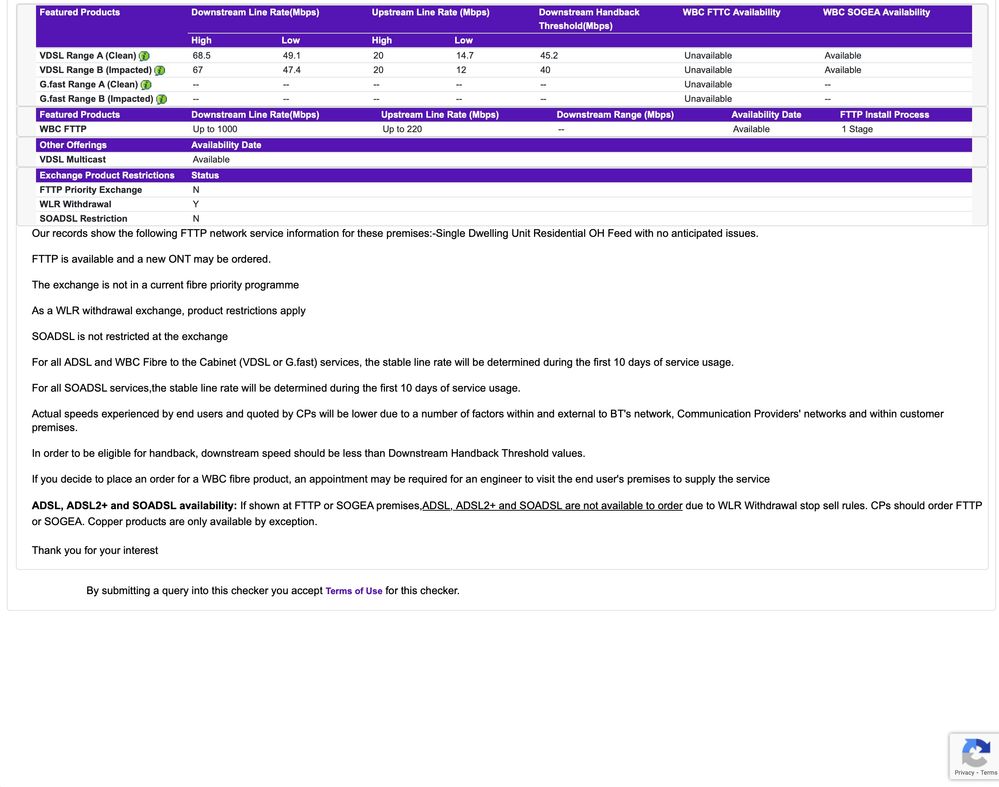Click 'Available' SOGEA cell for VDSL Range A
999x787 pixels.
[x=842, y=55]
